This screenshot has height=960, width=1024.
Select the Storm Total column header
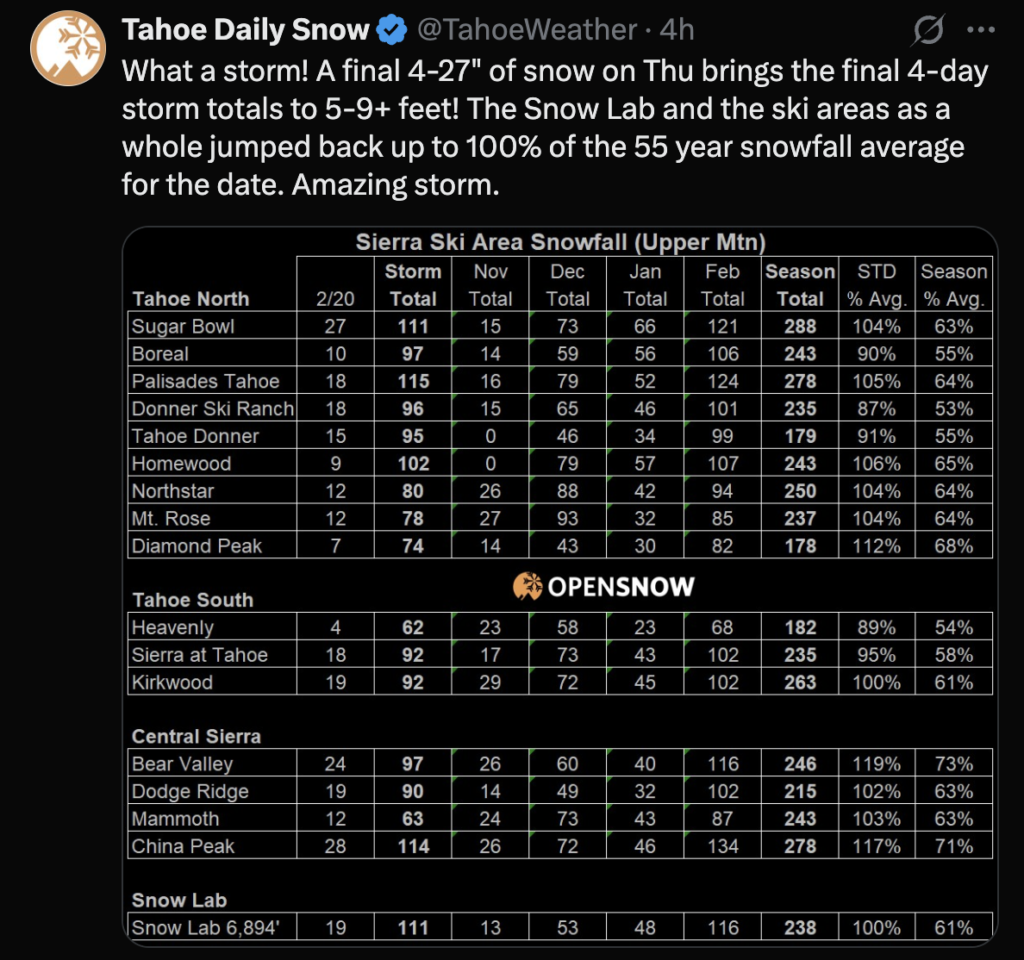pos(413,285)
